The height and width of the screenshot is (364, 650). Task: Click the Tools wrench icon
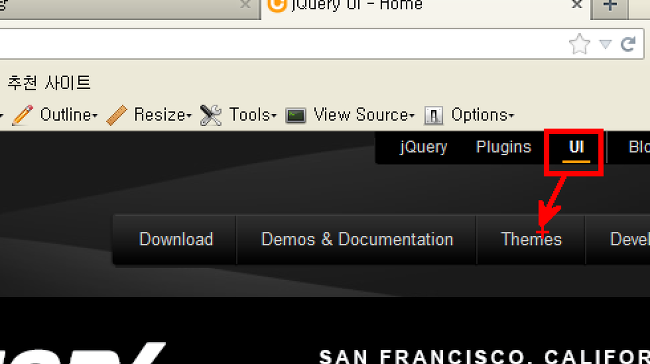(x=211, y=115)
